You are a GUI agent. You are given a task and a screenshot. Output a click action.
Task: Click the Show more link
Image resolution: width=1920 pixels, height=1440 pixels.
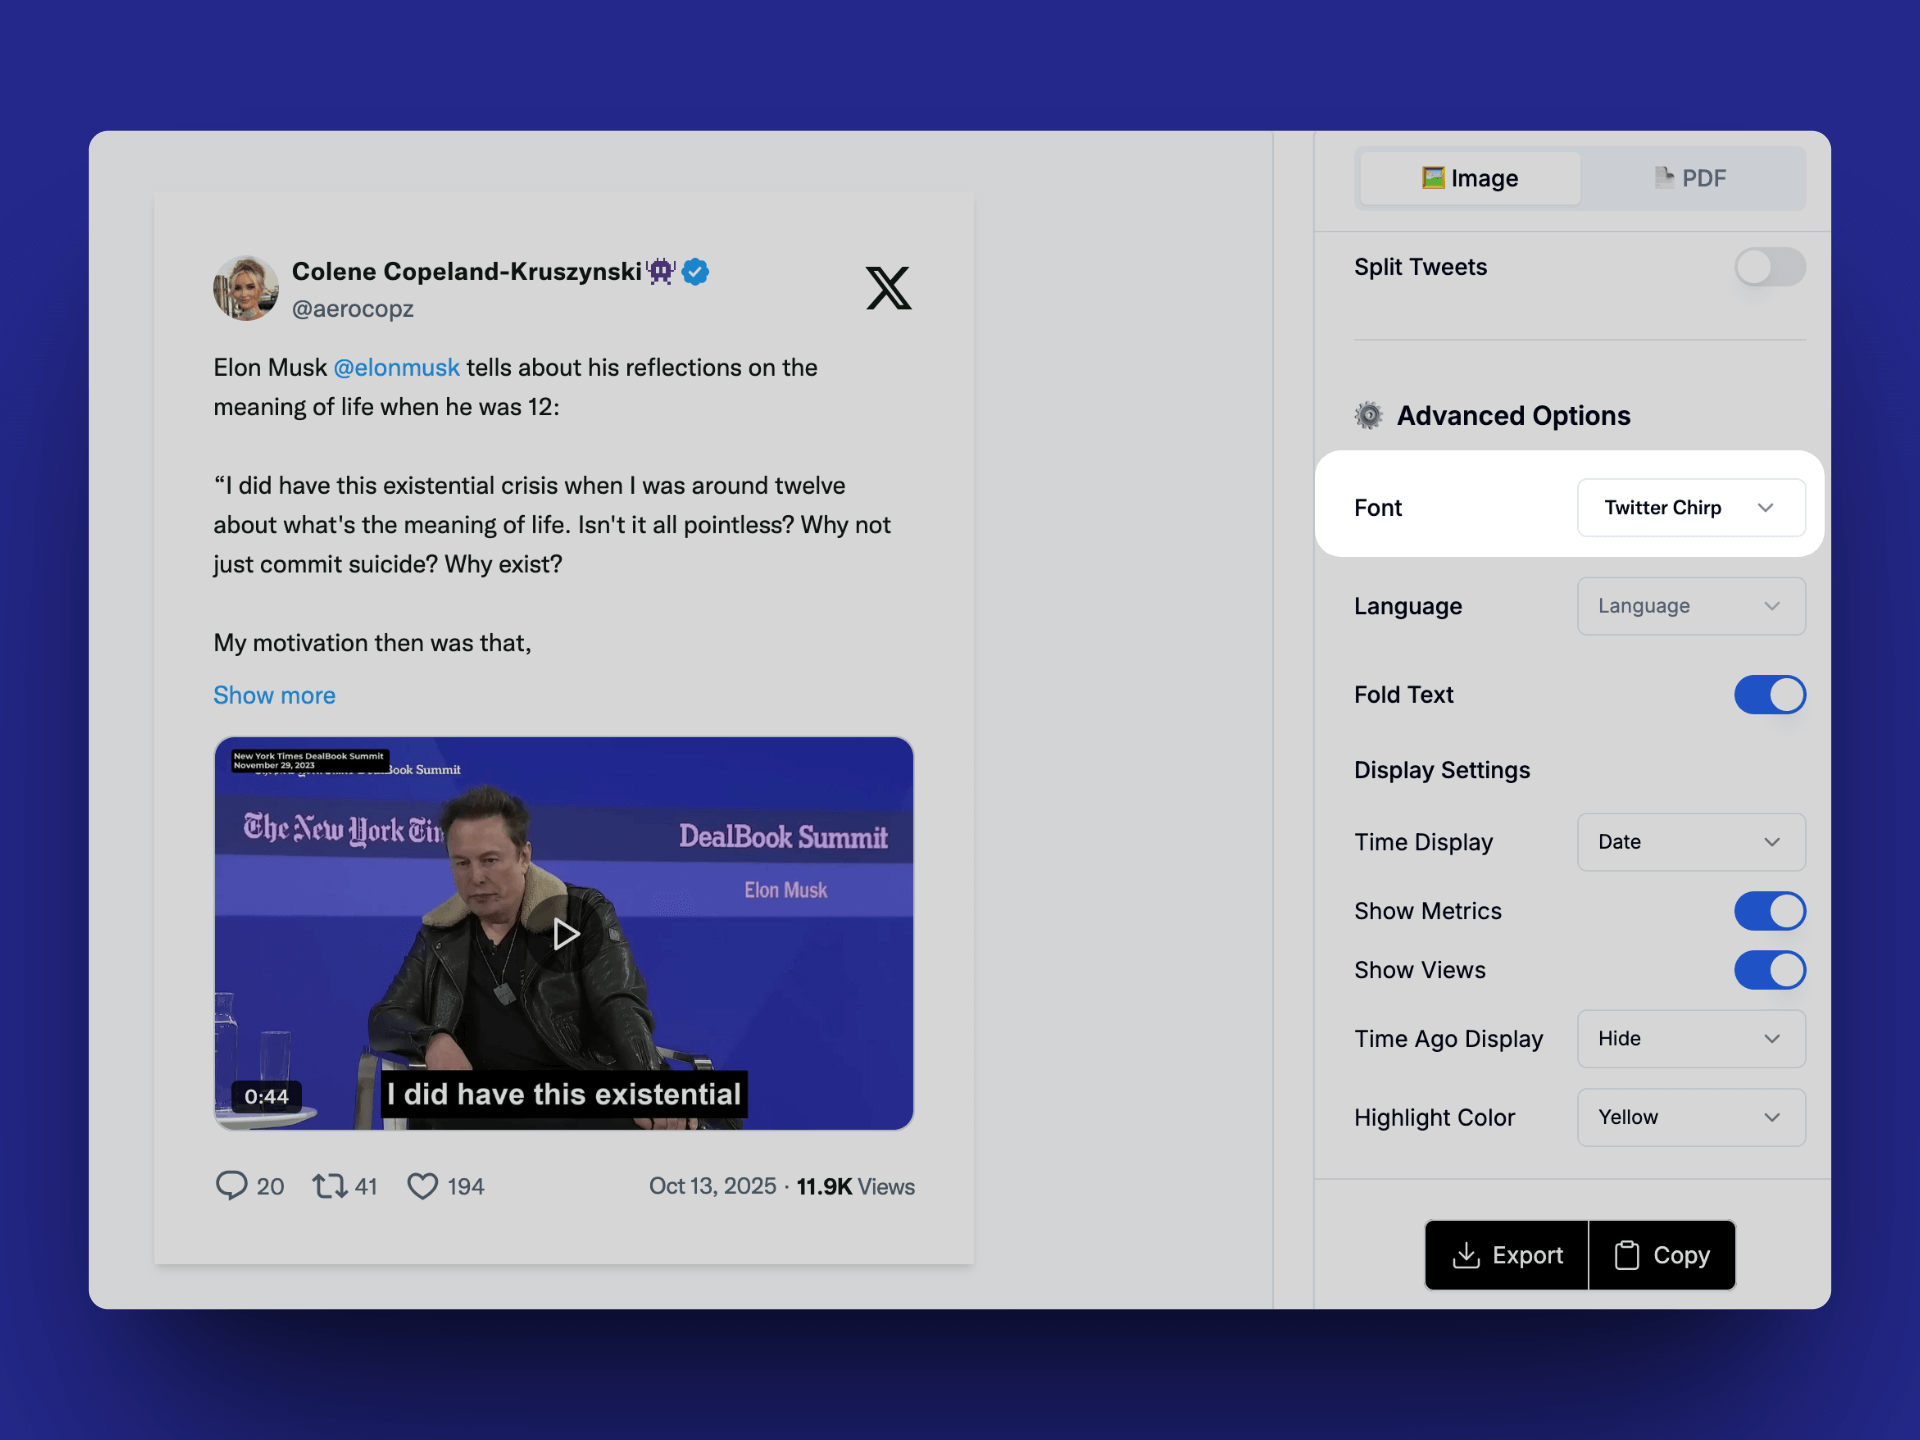[274, 695]
